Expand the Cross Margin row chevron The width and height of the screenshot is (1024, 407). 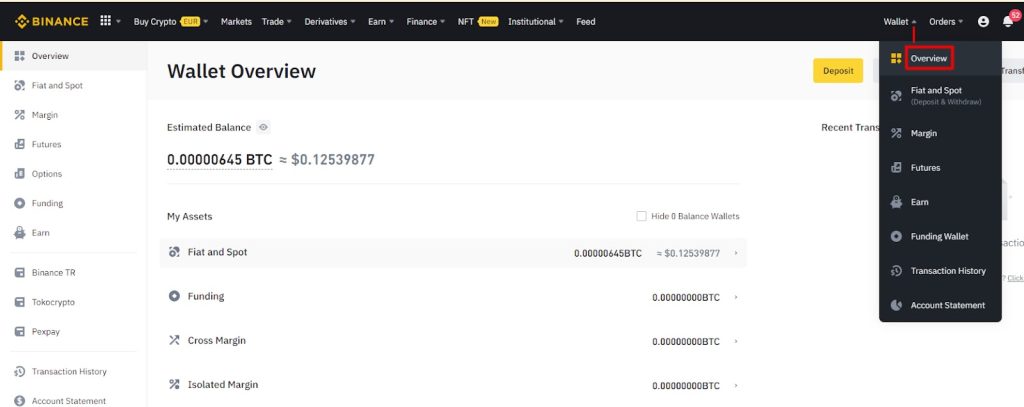[x=736, y=342]
